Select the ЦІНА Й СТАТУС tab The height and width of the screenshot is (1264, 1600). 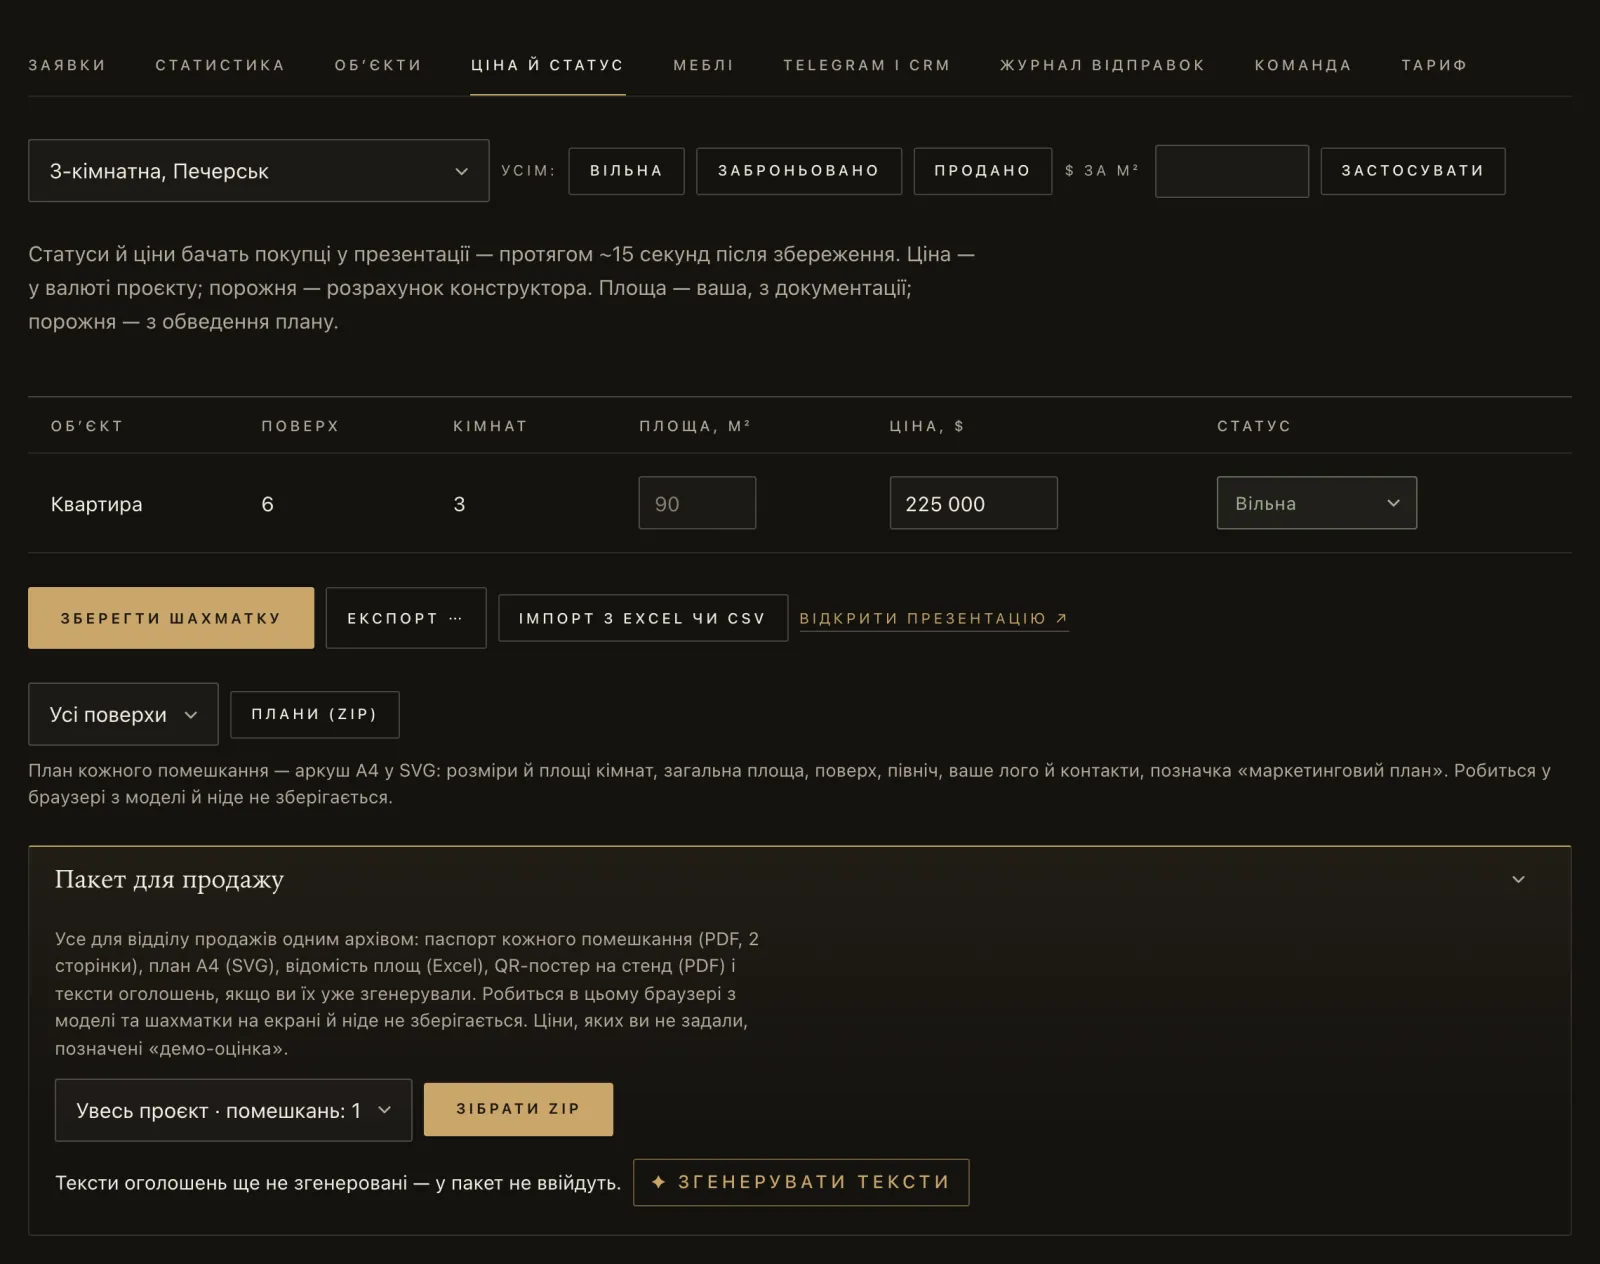click(x=547, y=65)
